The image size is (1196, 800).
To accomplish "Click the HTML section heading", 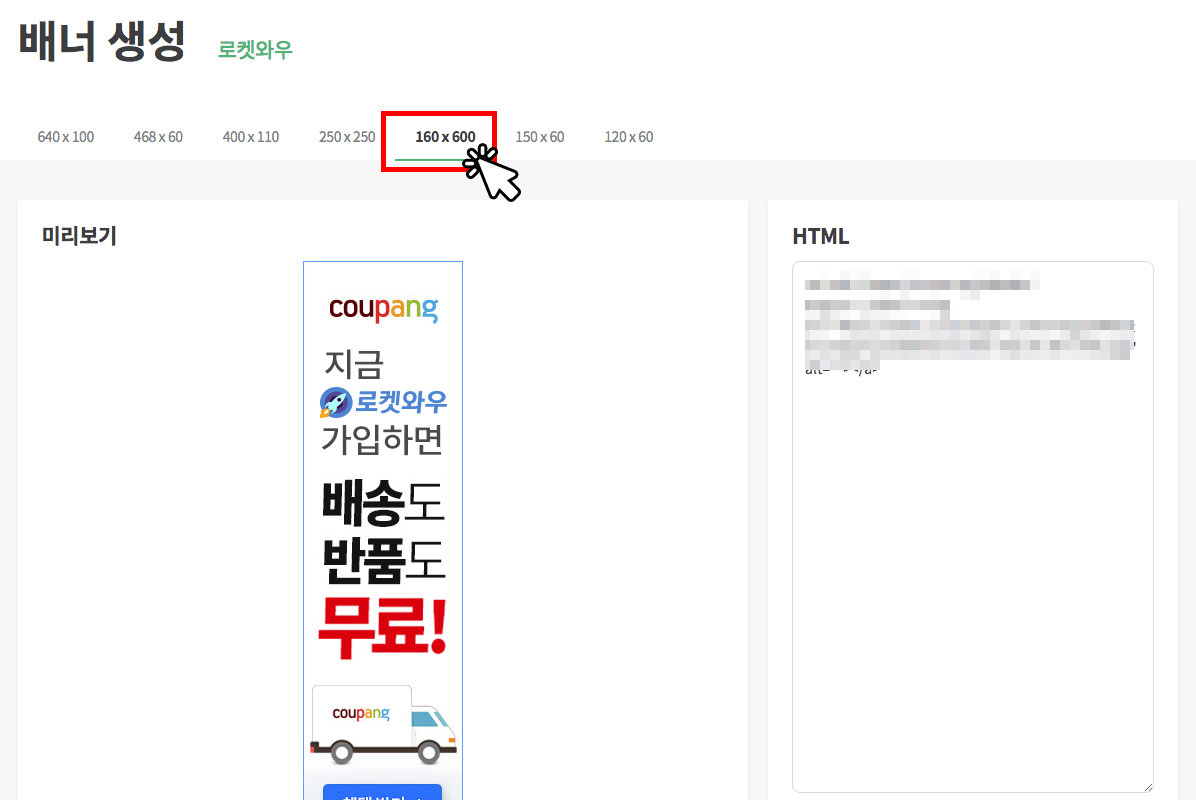I will point(821,236).
